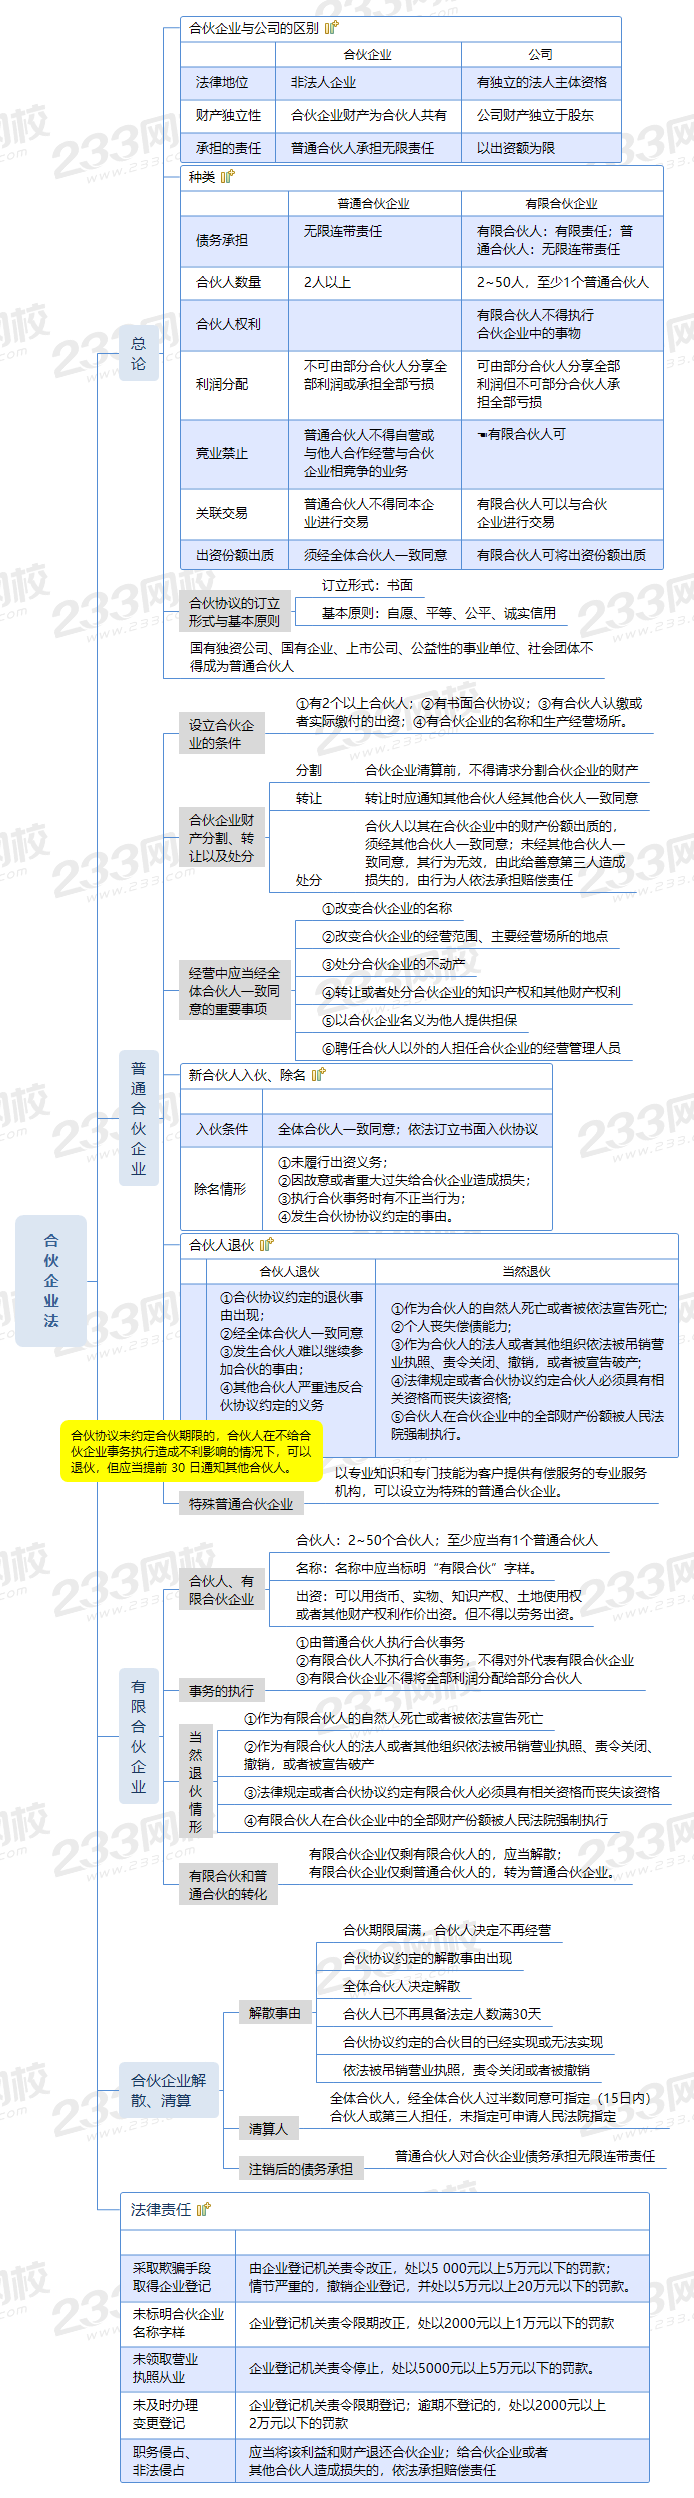Open the note icon beside 法律责任 heading
694x2498 pixels.
(204, 2209)
